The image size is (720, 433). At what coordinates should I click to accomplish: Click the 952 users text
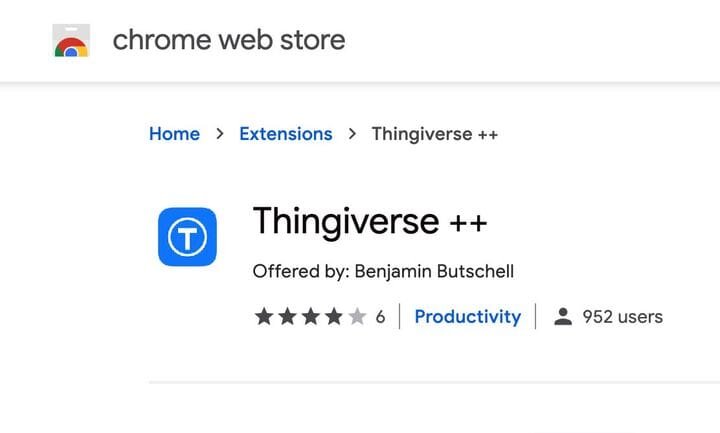[622, 317]
